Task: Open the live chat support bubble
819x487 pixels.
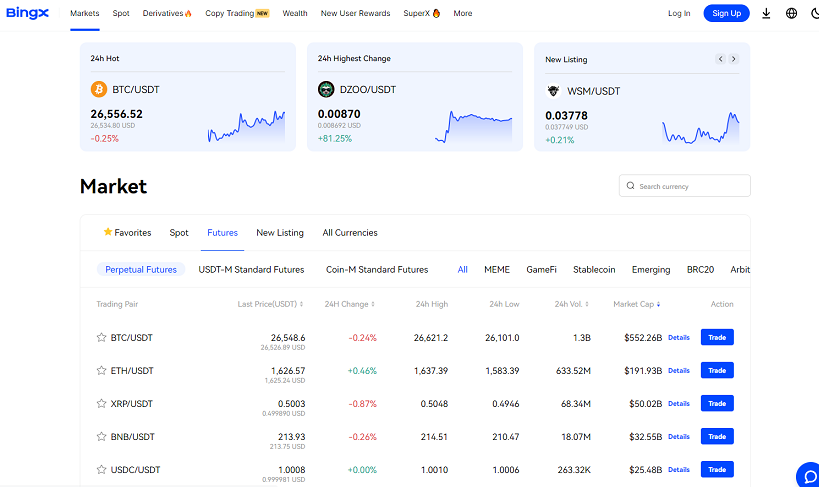Action: [809, 476]
